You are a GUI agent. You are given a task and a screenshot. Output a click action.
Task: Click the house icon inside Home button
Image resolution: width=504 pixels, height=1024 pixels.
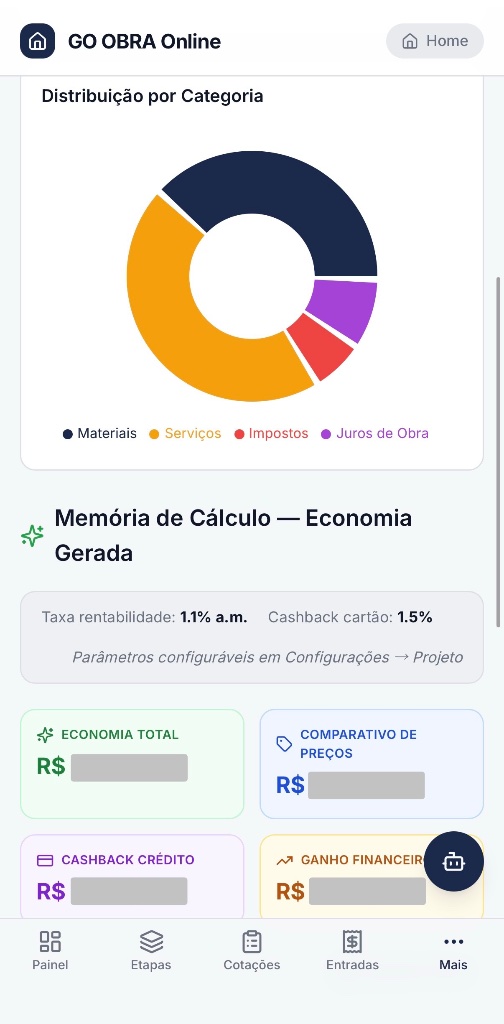coord(410,41)
